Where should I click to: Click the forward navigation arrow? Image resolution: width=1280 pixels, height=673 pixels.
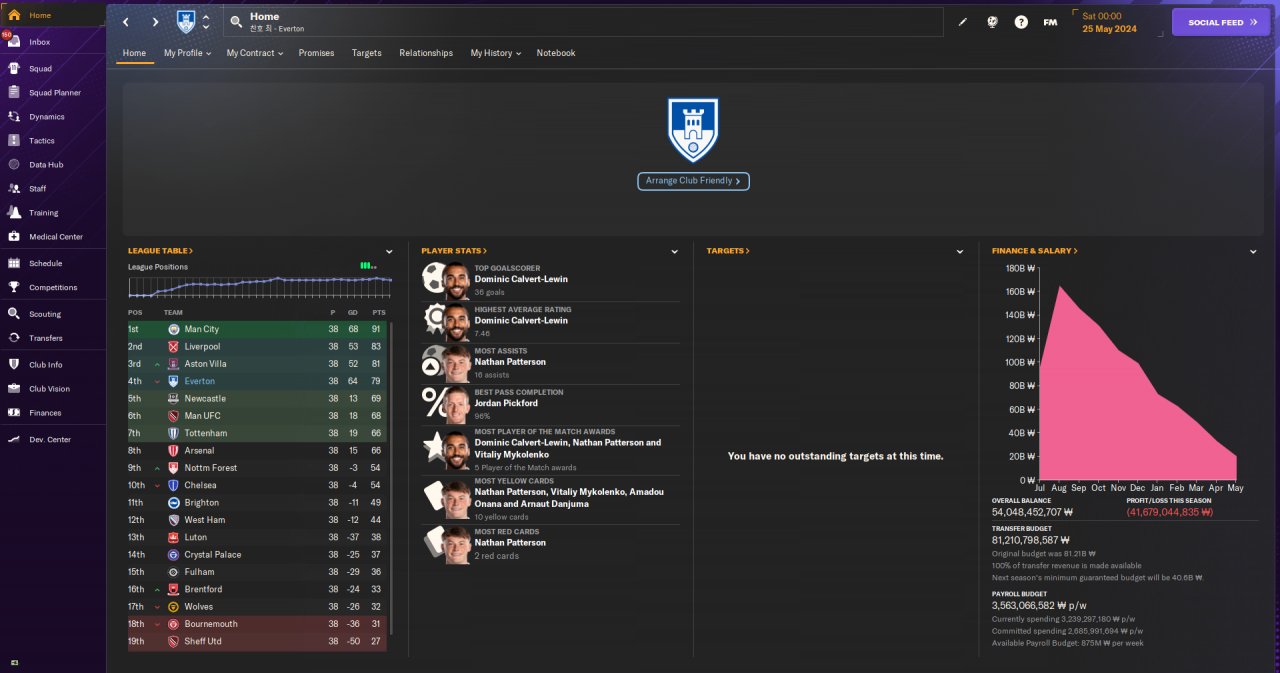tap(155, 22)
